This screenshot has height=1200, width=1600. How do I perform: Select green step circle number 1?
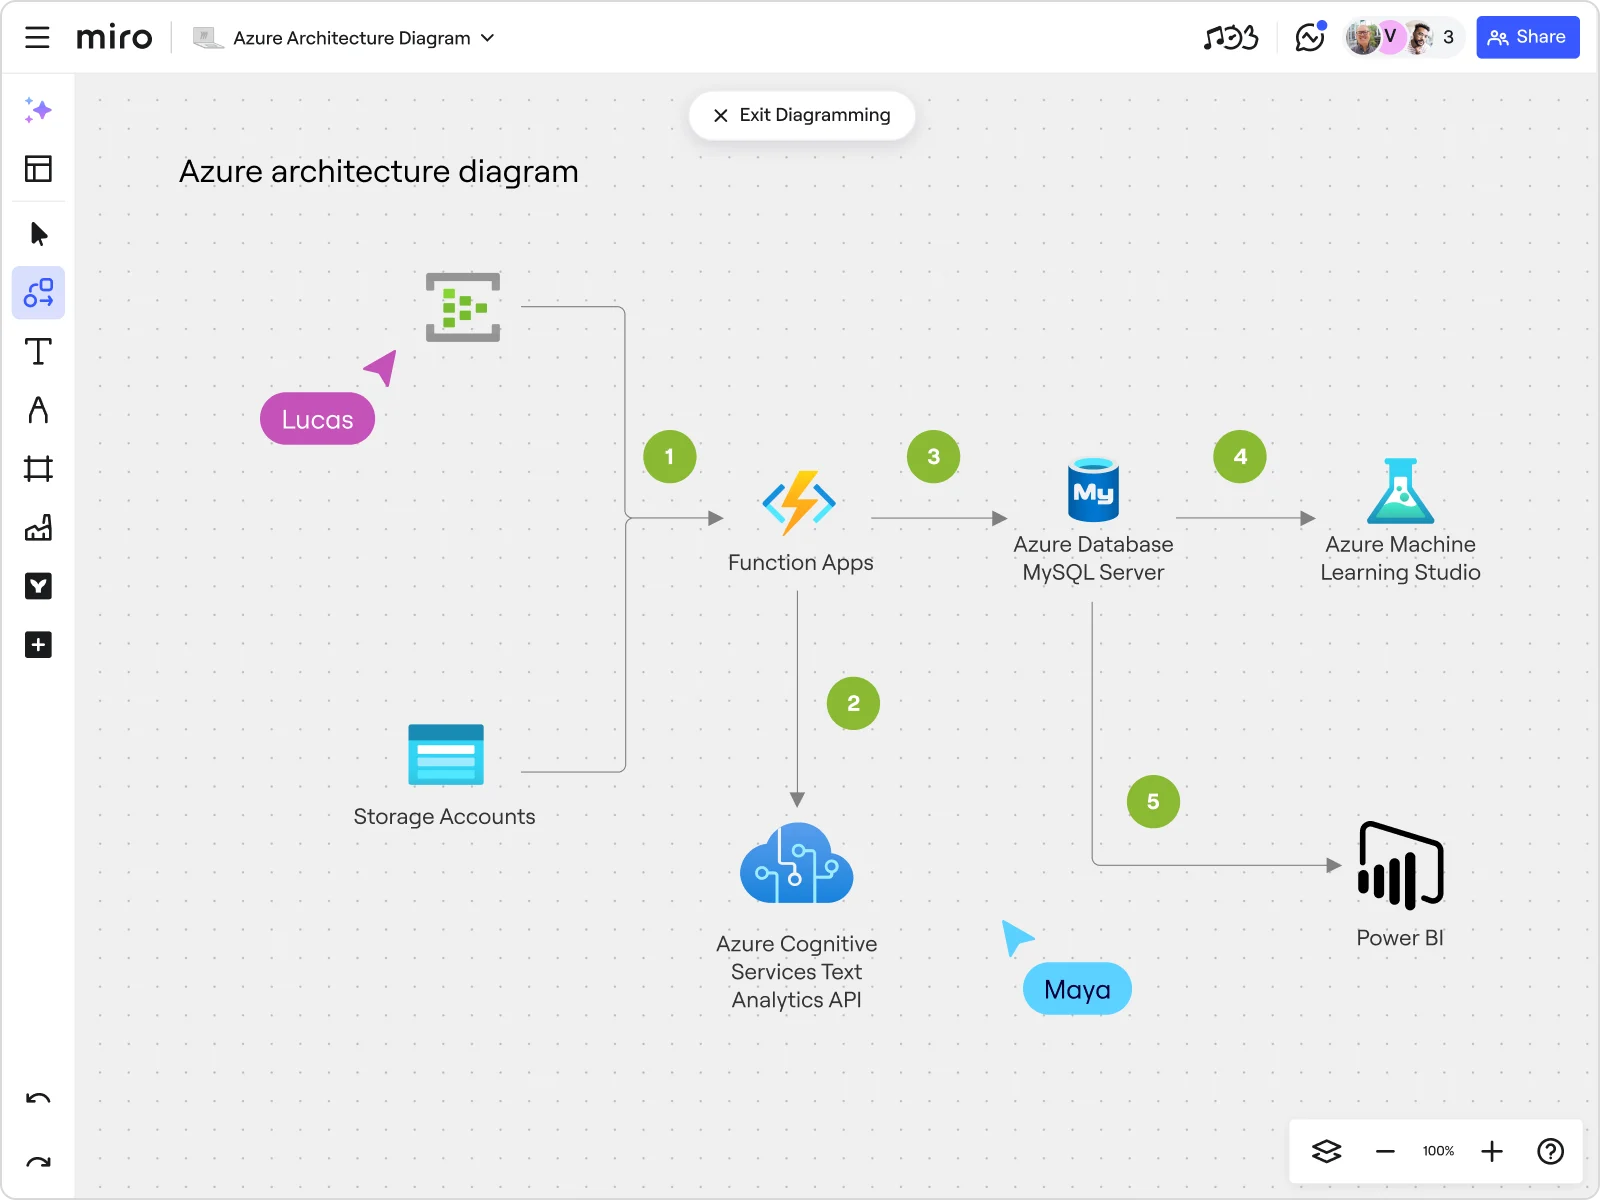[670, 457]
